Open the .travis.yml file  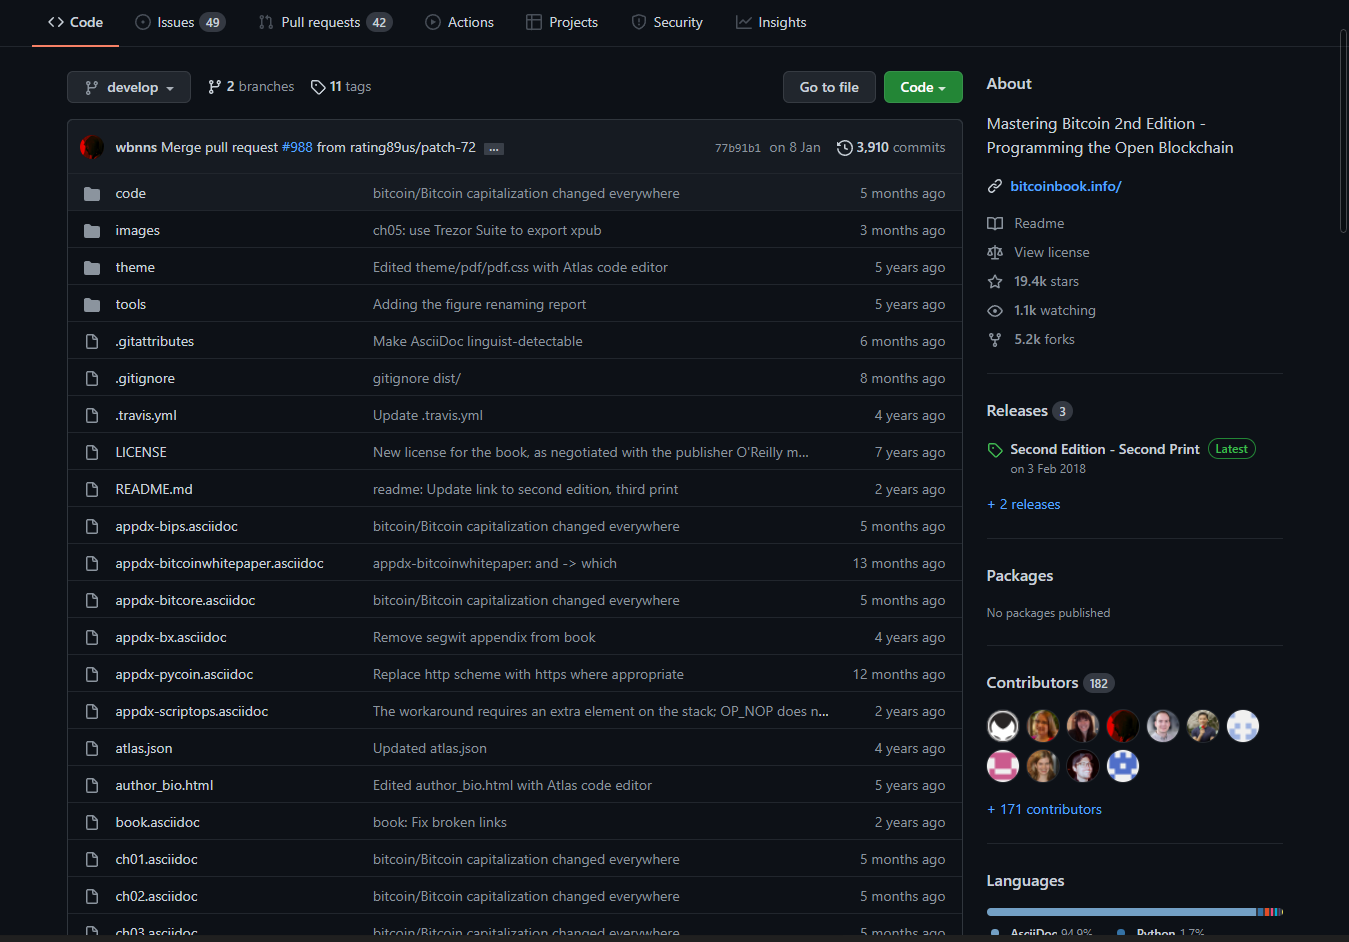coord(146,416)
